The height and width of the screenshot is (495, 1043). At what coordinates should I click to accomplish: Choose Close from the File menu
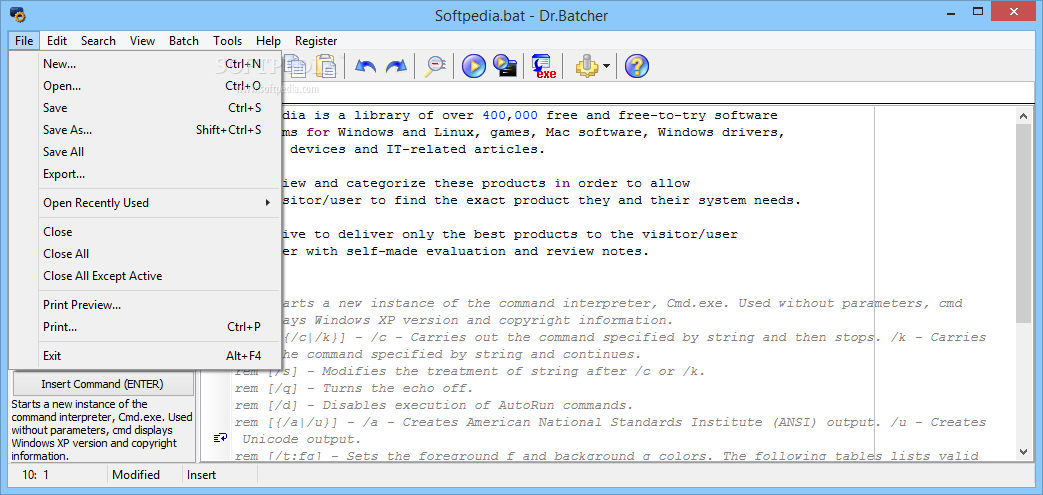coord(146,232)
